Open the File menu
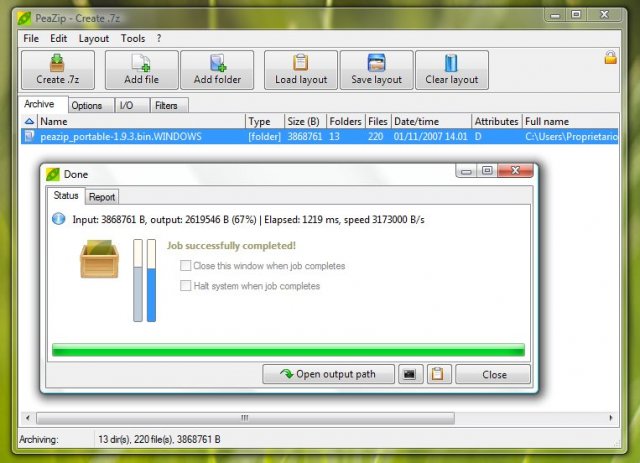Image resolution: width=640 pixels, height=463 pixels. coord(31,38)
